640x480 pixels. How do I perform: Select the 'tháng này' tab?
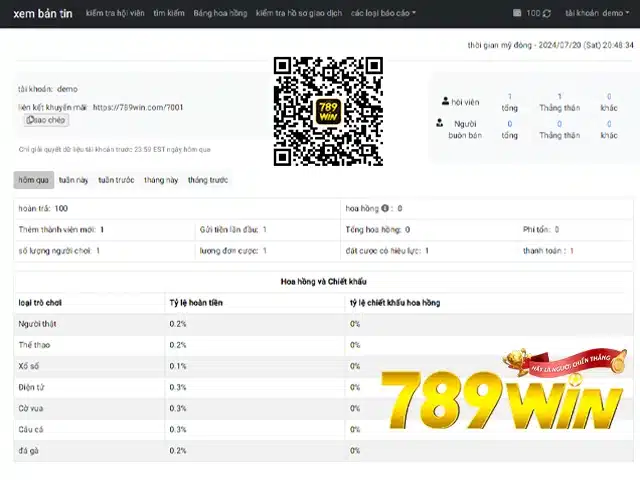point(161,180)
